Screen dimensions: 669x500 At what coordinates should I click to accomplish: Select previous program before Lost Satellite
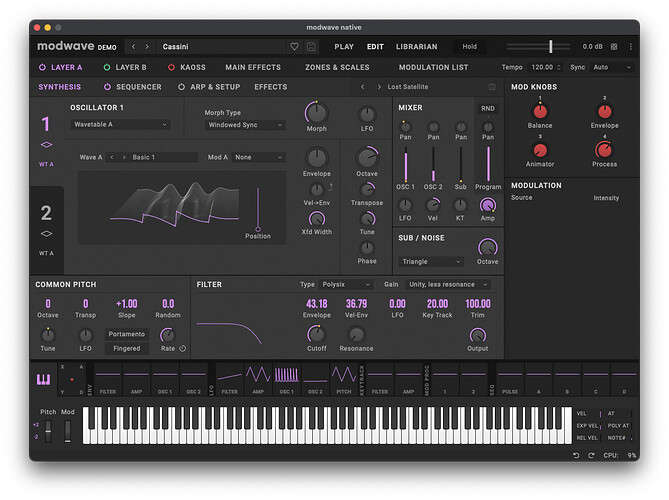coord(363,87)
